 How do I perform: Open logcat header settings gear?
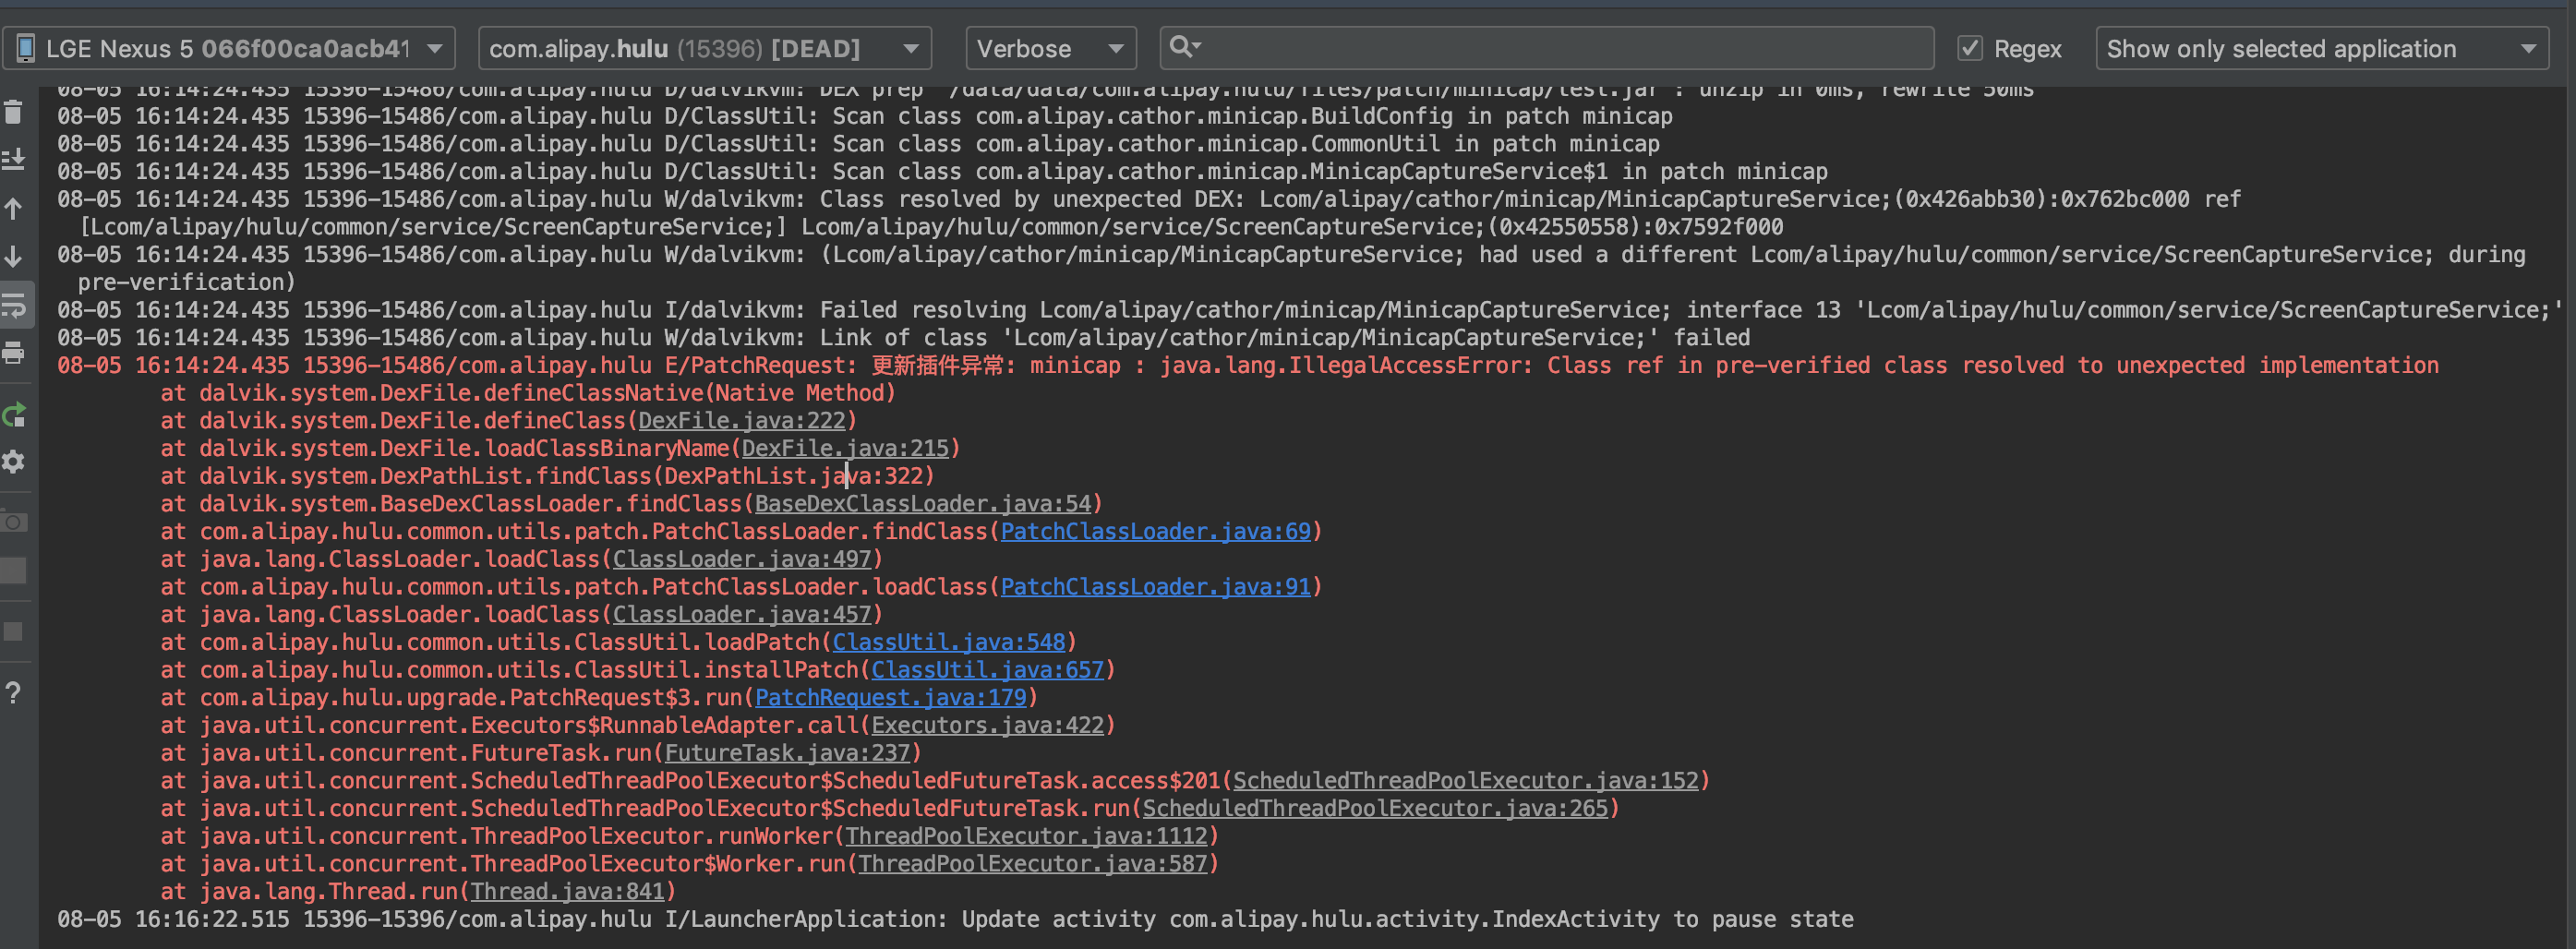pos(13,462)
